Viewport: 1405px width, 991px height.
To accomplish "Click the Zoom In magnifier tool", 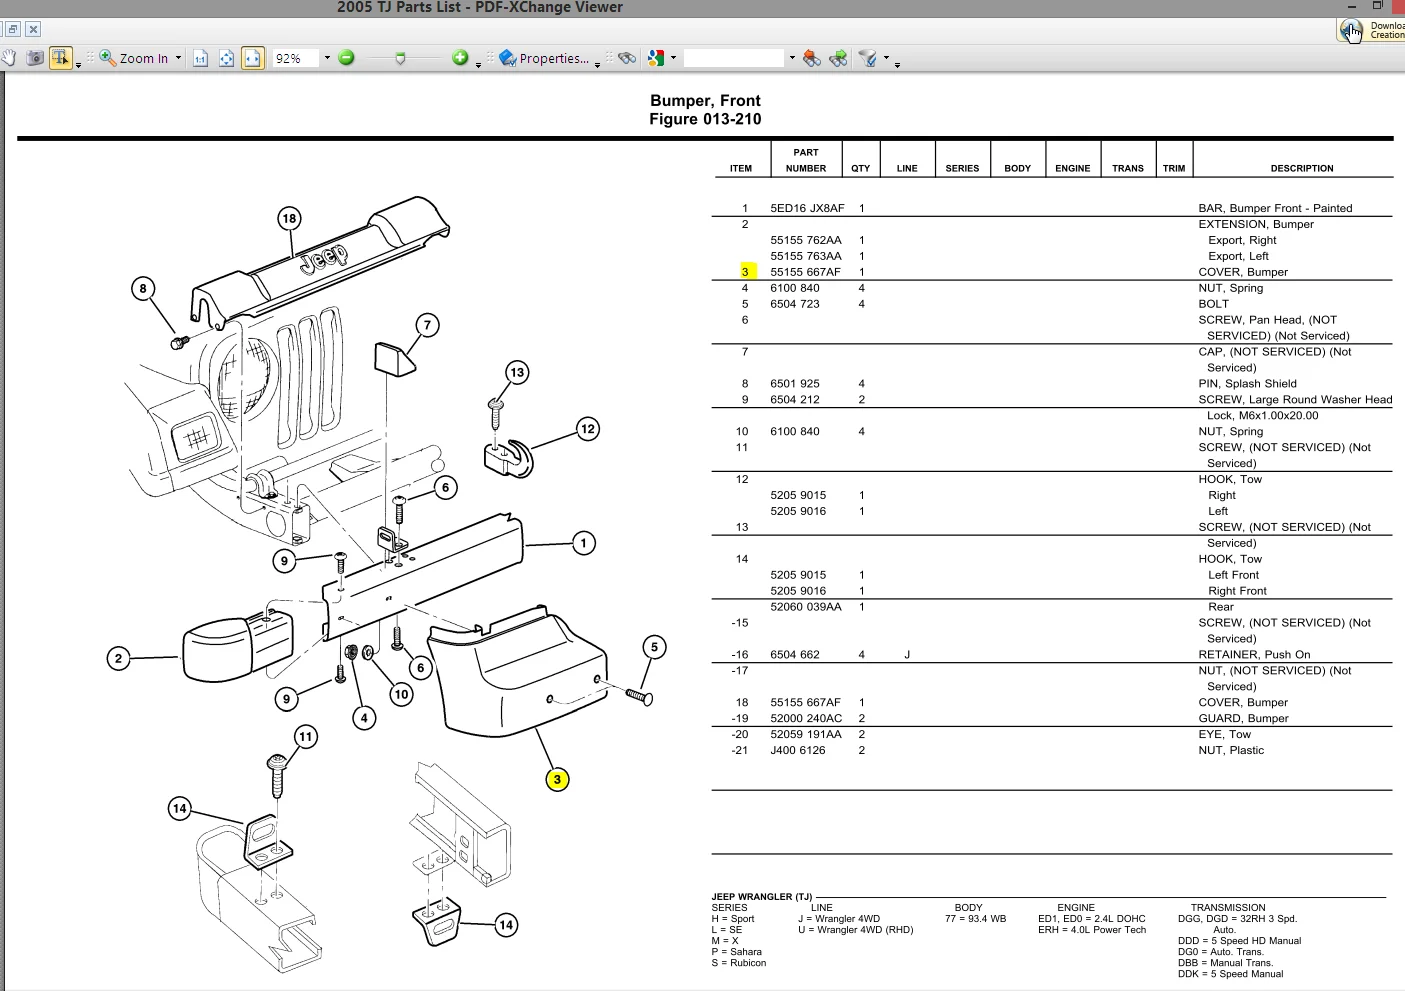I will (135, 58).
